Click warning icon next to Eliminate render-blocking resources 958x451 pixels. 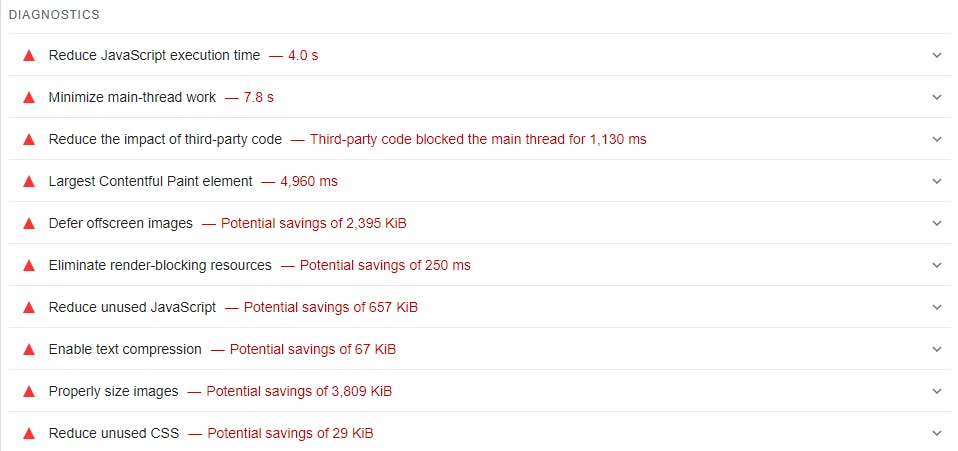(x=29, y=266)
